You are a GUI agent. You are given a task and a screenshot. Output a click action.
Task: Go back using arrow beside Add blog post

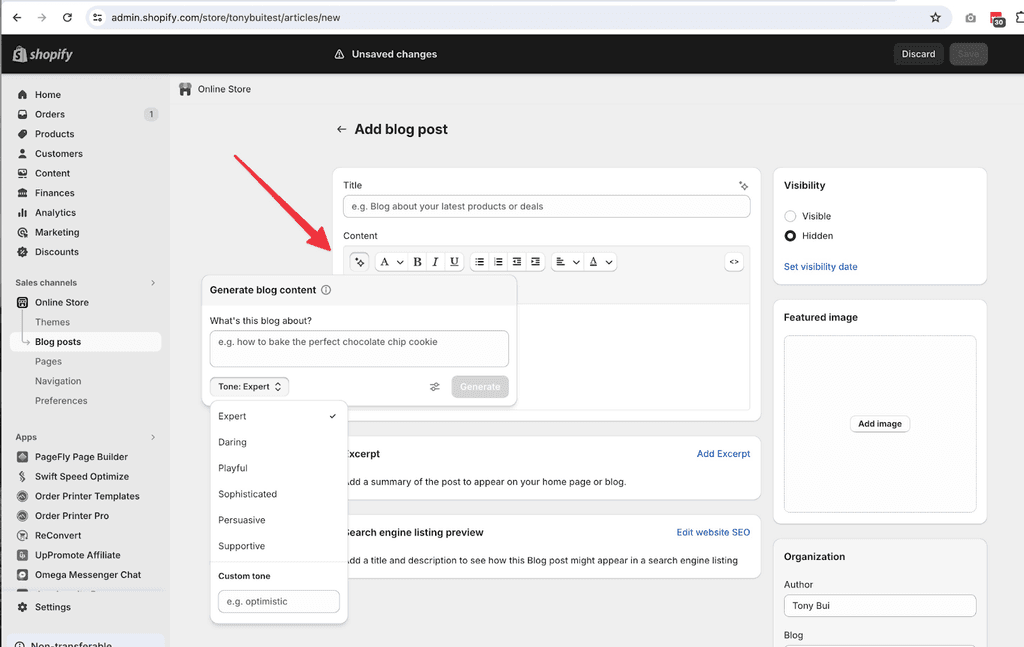pyautogui.click(x=341, y=129)
